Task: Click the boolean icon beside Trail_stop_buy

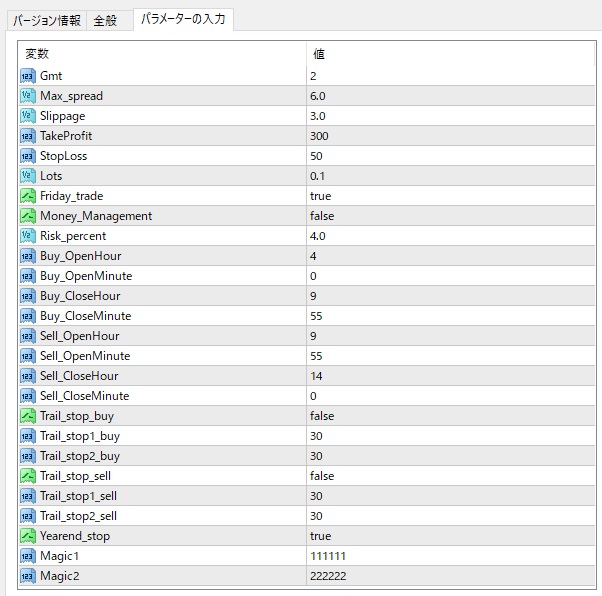Action: (28, 416)
